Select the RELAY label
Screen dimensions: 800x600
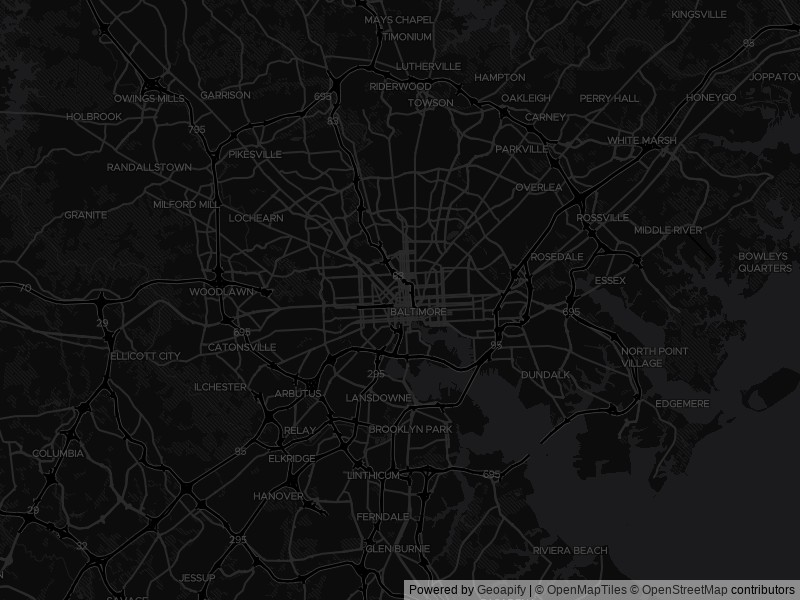tap(299, 431)
